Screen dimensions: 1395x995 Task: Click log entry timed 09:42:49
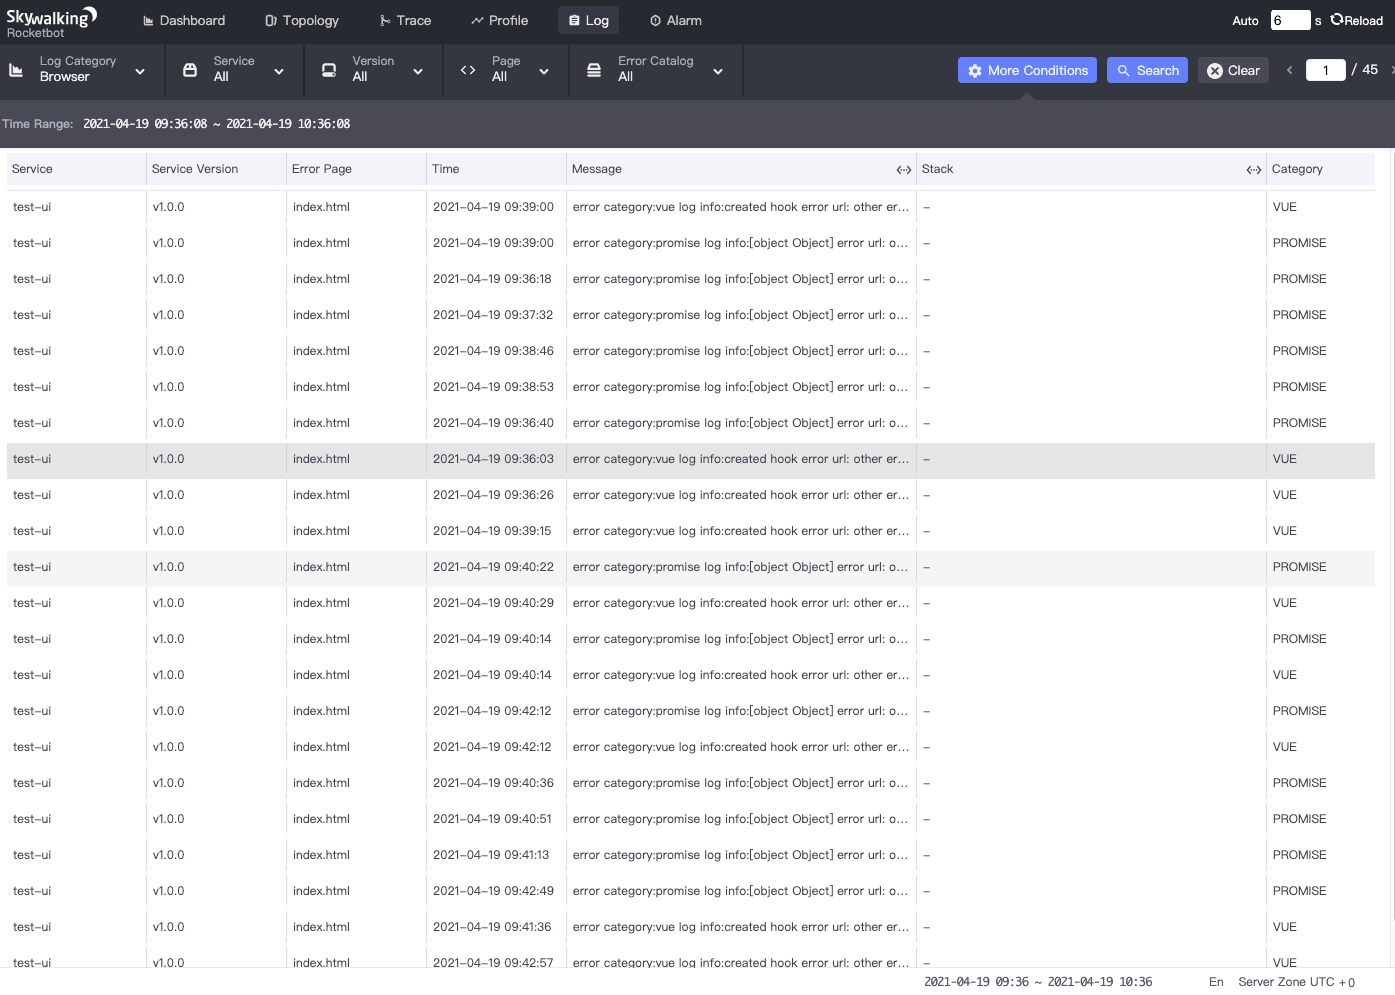pyautogui.click(x=691, y=891)
